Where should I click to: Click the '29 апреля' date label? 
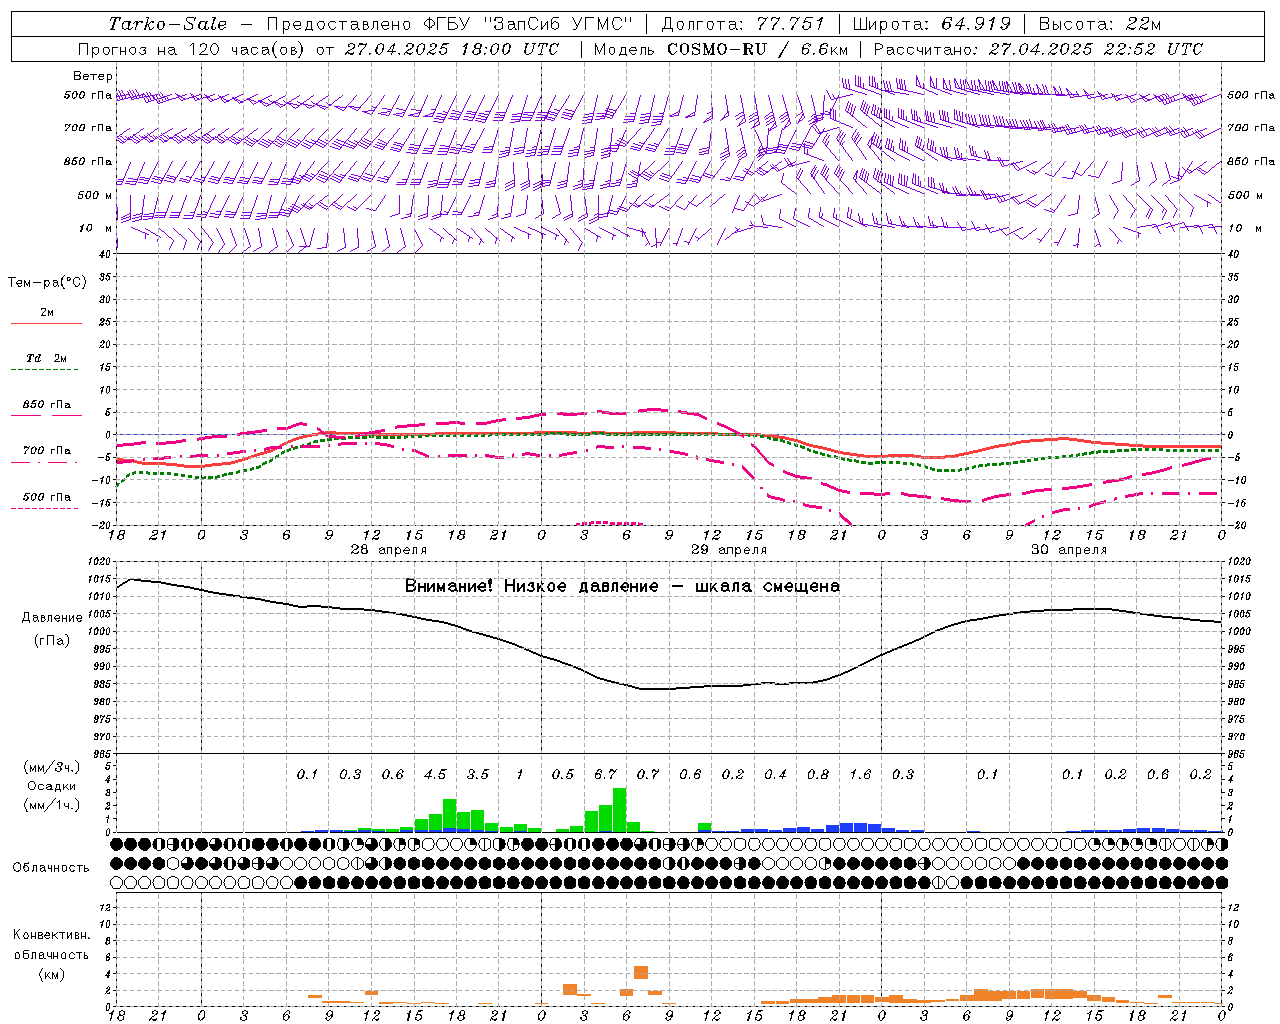coord(729,550)
